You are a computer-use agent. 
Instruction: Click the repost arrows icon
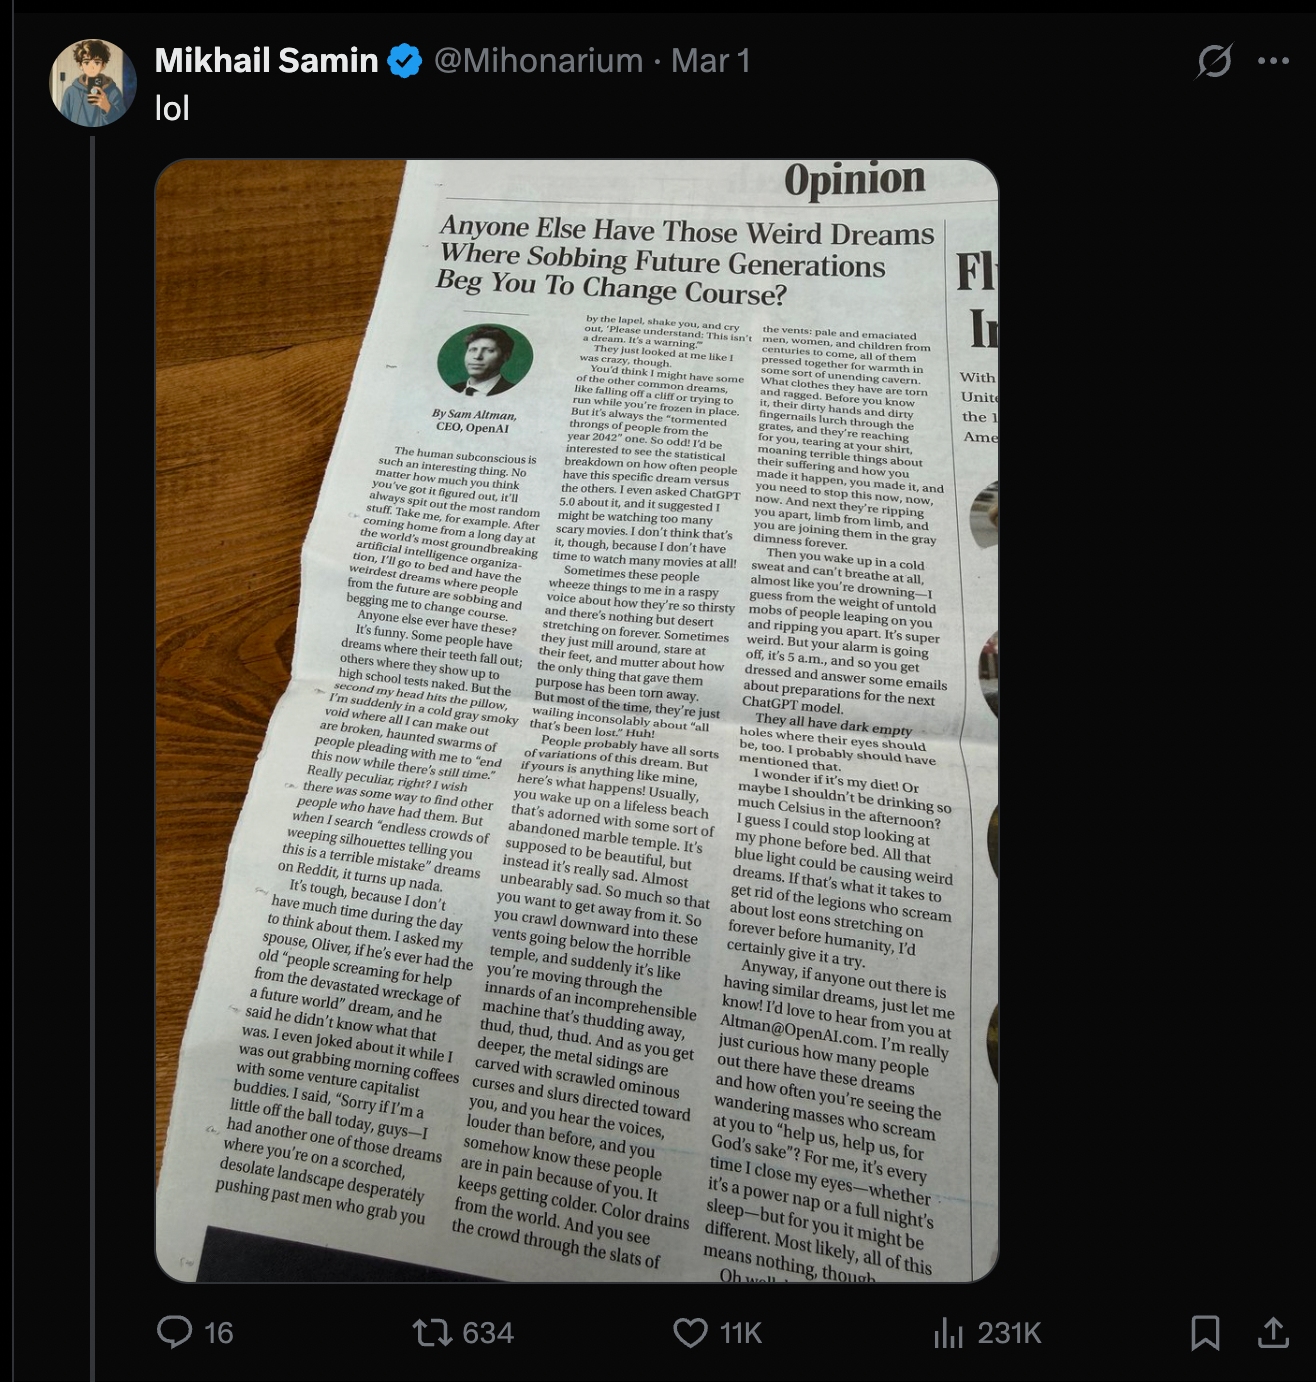coord(432,1332)
